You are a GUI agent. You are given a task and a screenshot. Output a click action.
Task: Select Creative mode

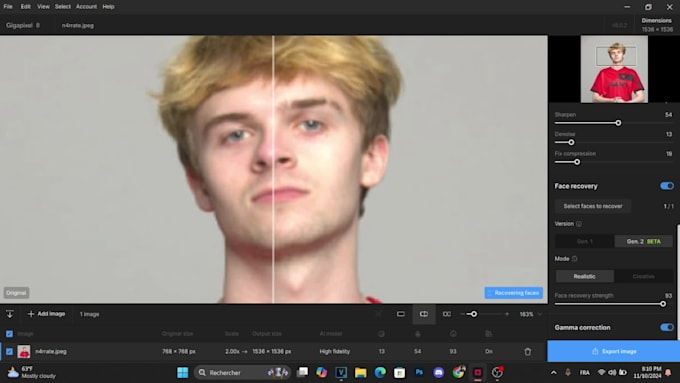tap(644, 276)
